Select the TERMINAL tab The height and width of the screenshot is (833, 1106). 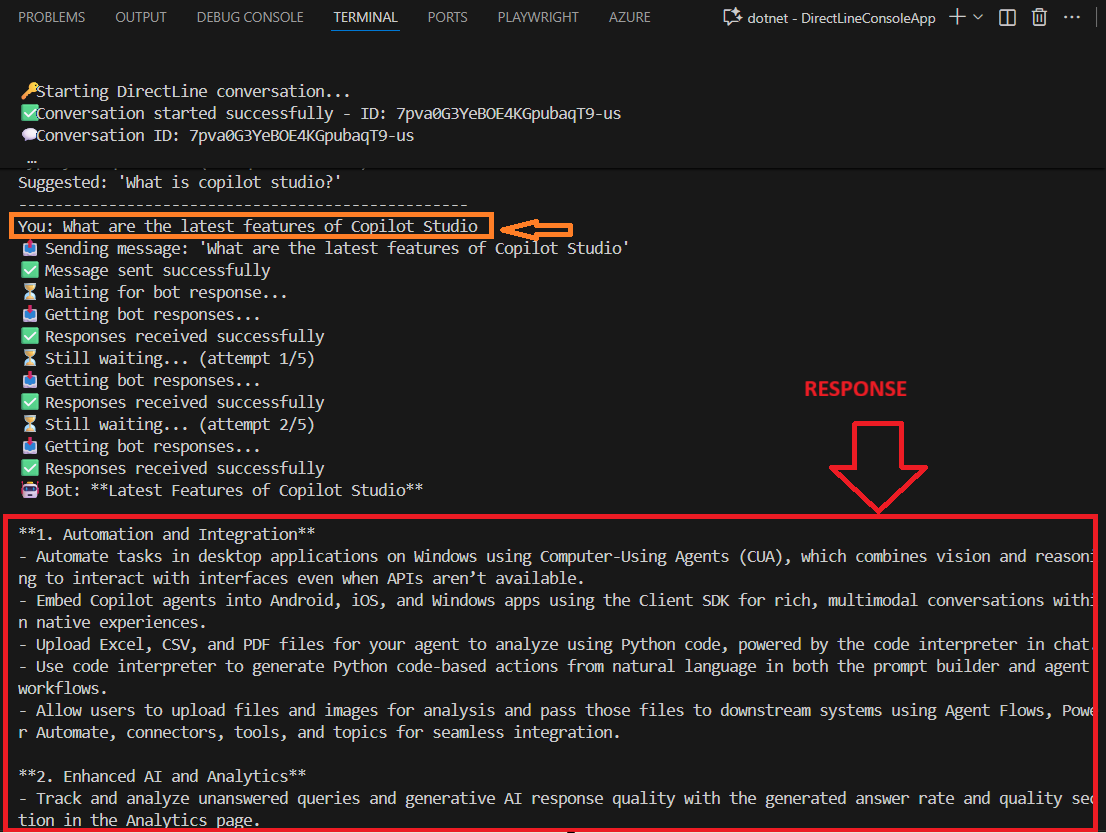coord(365,17)
